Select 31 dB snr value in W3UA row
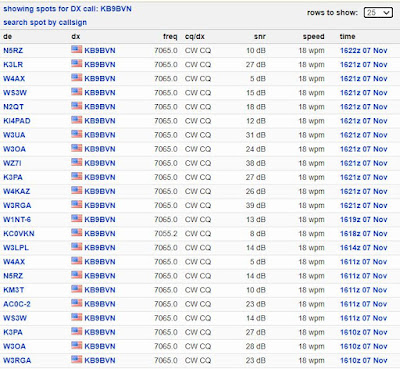Screen dimensions: 400x369 (256, 135)
